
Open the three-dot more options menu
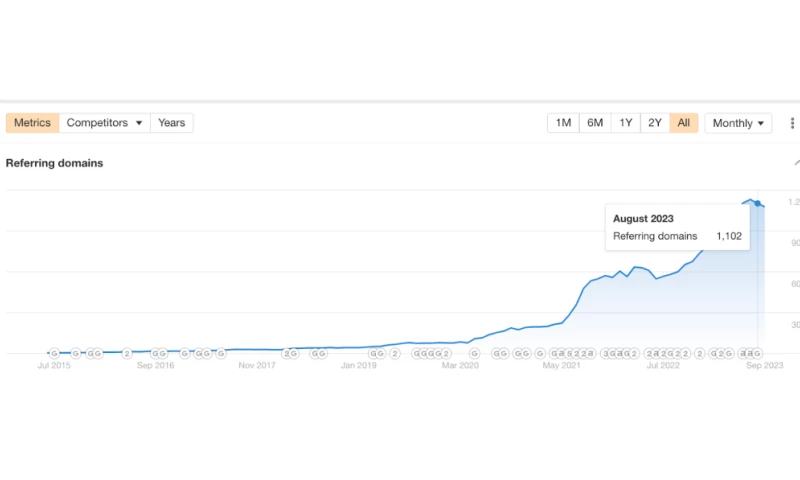793,123
